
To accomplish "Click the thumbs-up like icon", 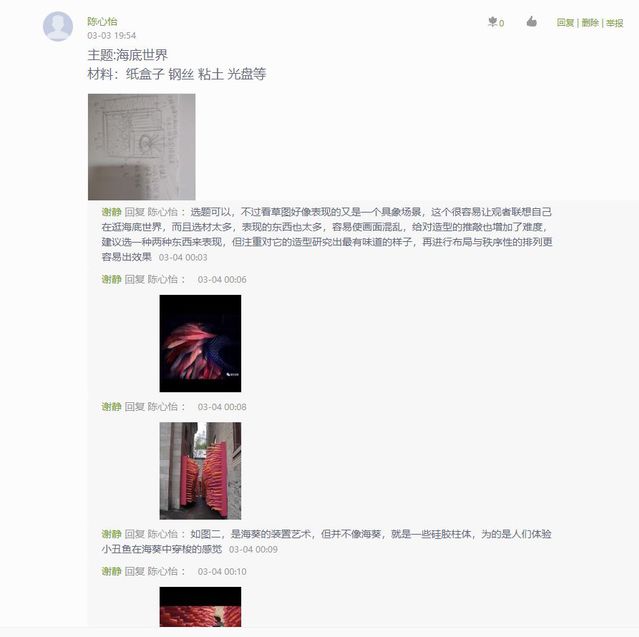I will tap(531, 21).
